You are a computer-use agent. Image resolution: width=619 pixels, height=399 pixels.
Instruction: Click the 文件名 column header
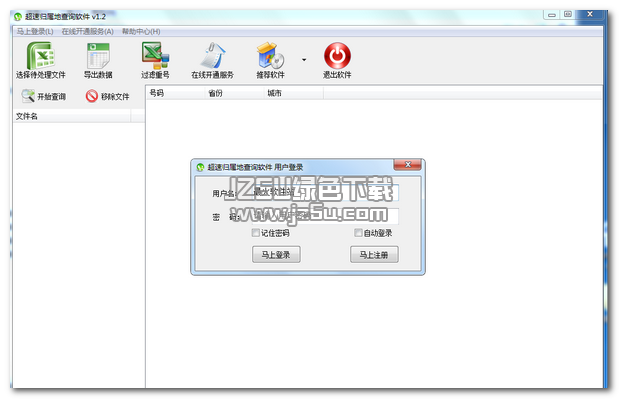pos(72,116)
